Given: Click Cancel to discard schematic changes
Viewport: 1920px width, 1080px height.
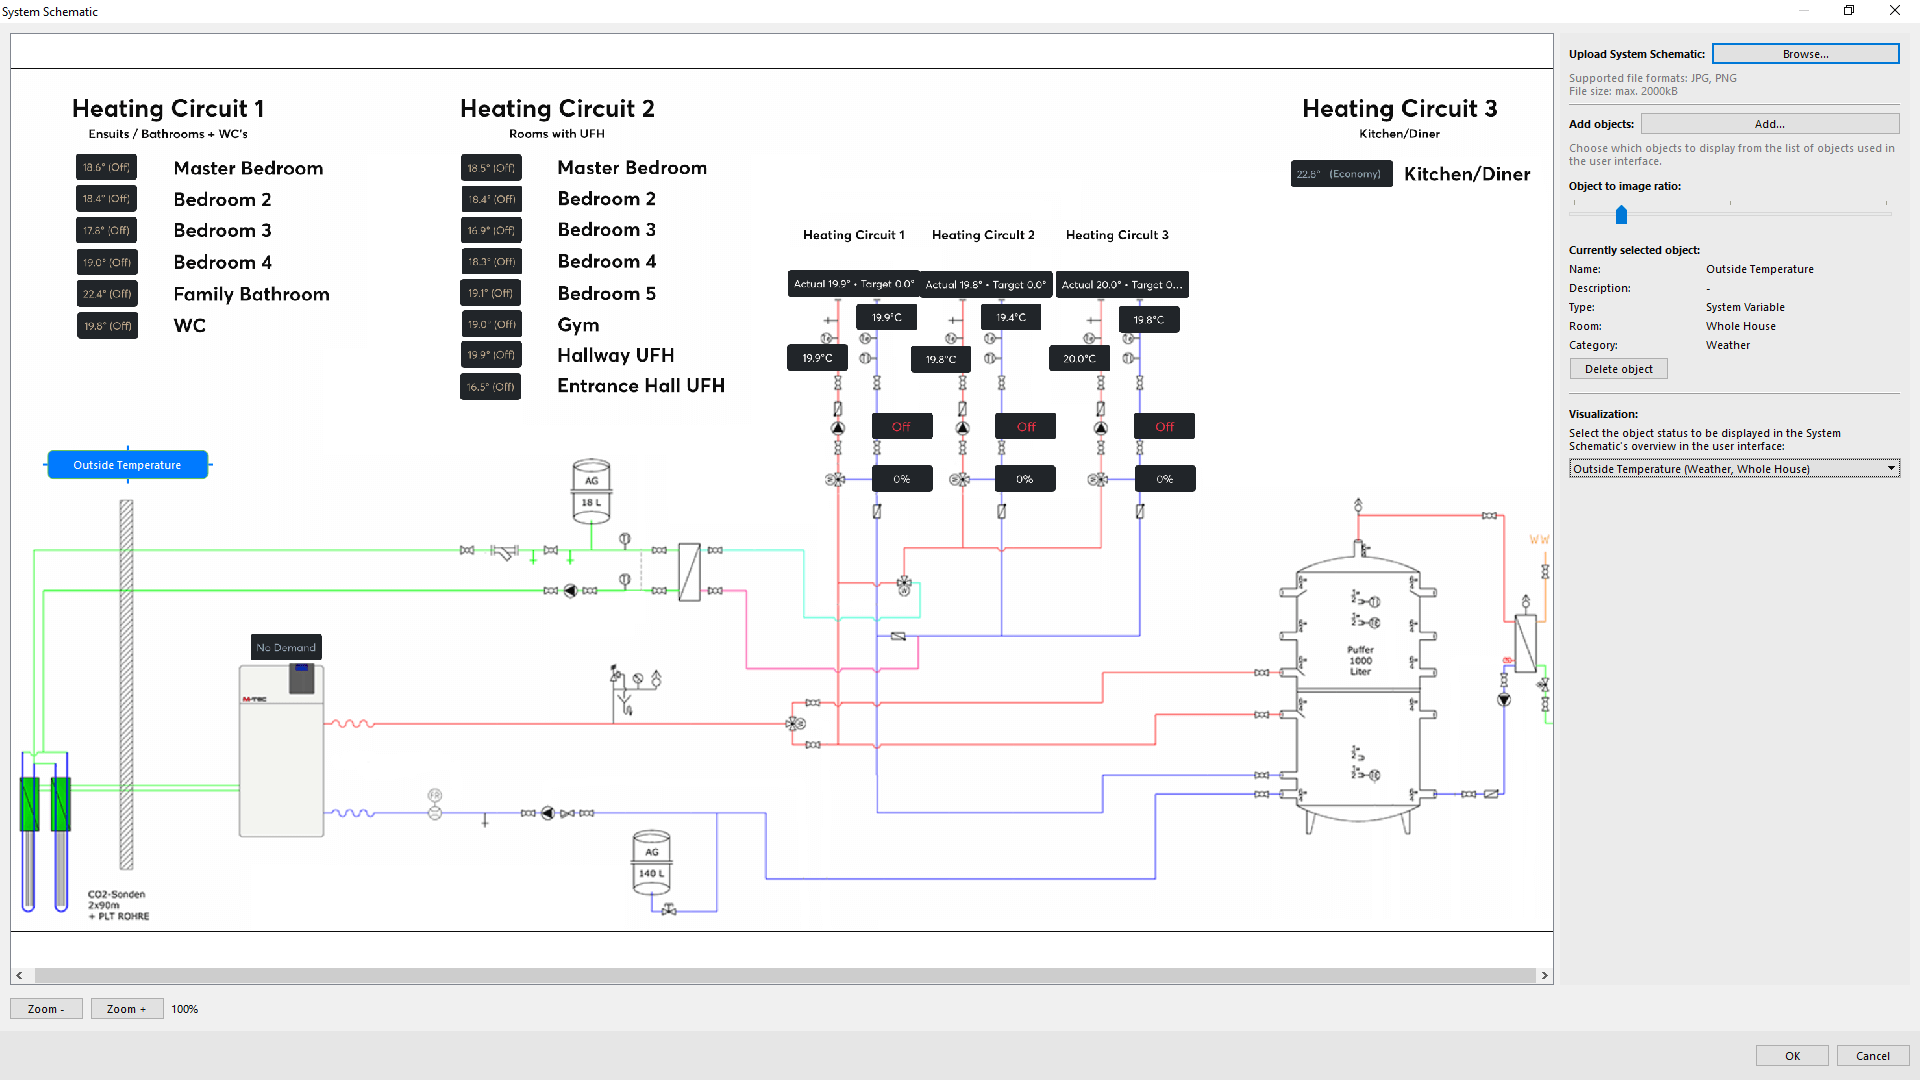Looking at the screenshot, I should click(1872, 1056).
